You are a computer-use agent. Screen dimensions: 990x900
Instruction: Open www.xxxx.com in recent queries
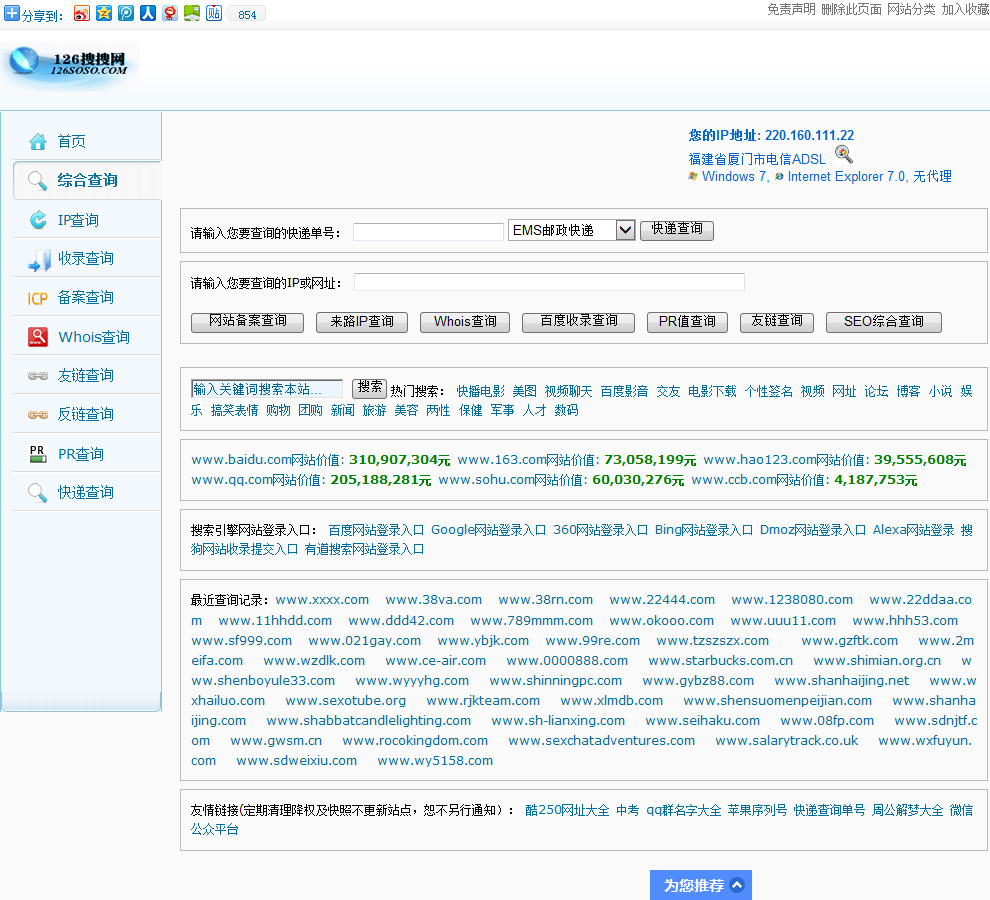[x=322, y=600]
